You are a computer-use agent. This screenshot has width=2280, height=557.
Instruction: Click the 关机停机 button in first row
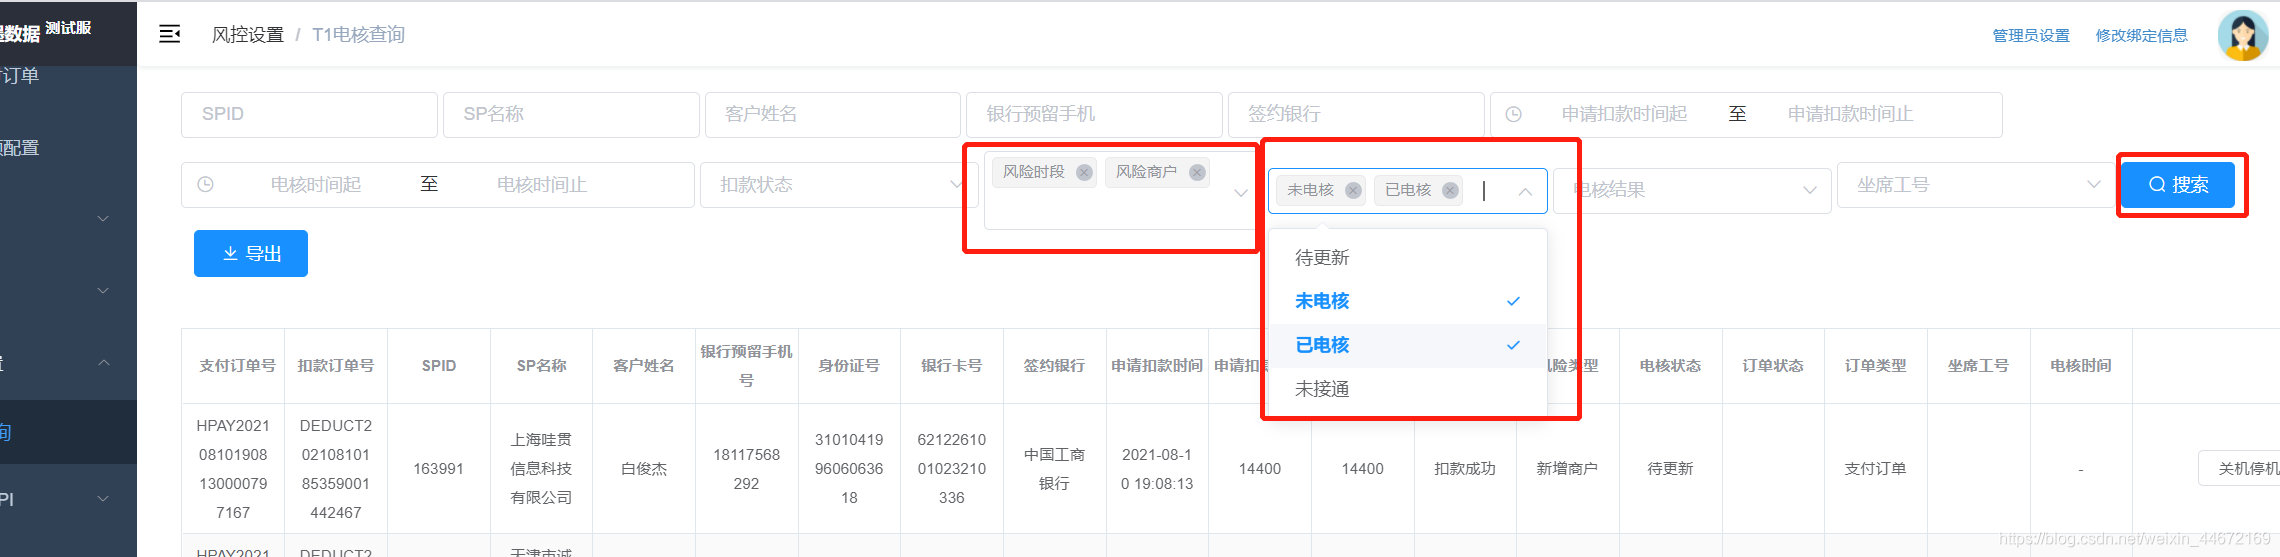[2240, 468]
